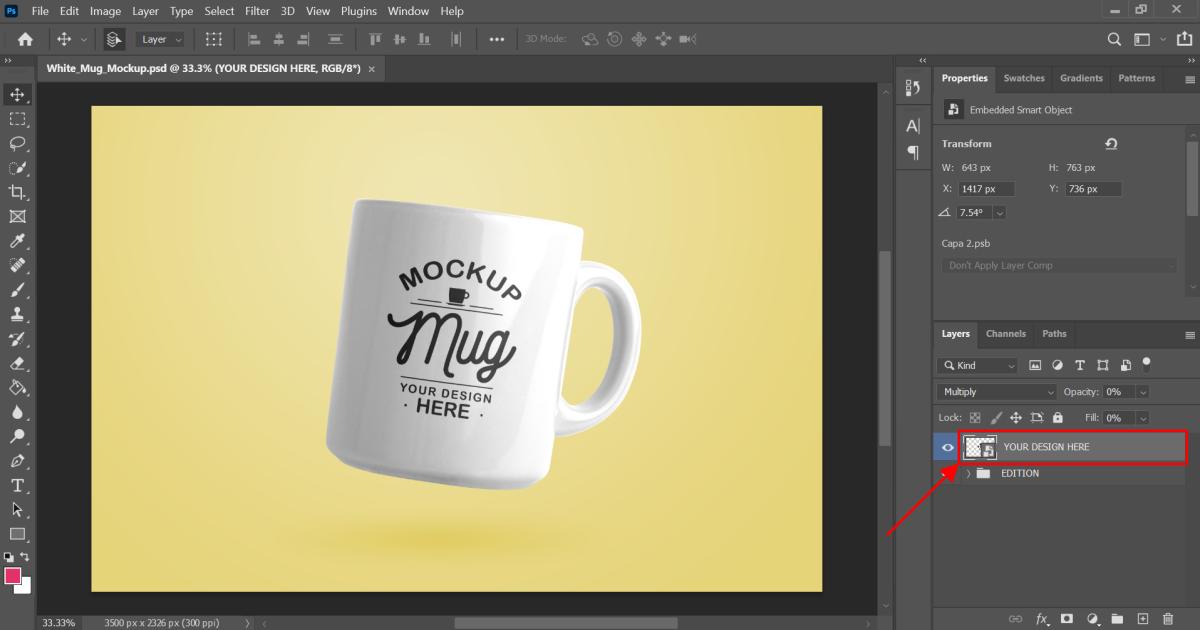Click the X position input field

click(986, 189)
